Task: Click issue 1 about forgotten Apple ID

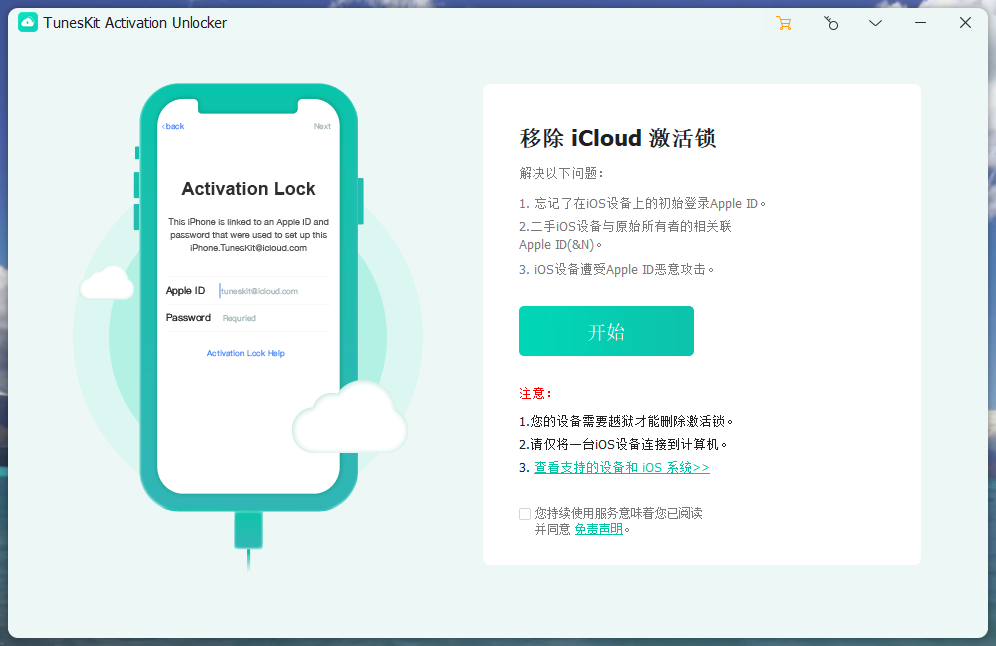Action: click(x=642, y=203)
